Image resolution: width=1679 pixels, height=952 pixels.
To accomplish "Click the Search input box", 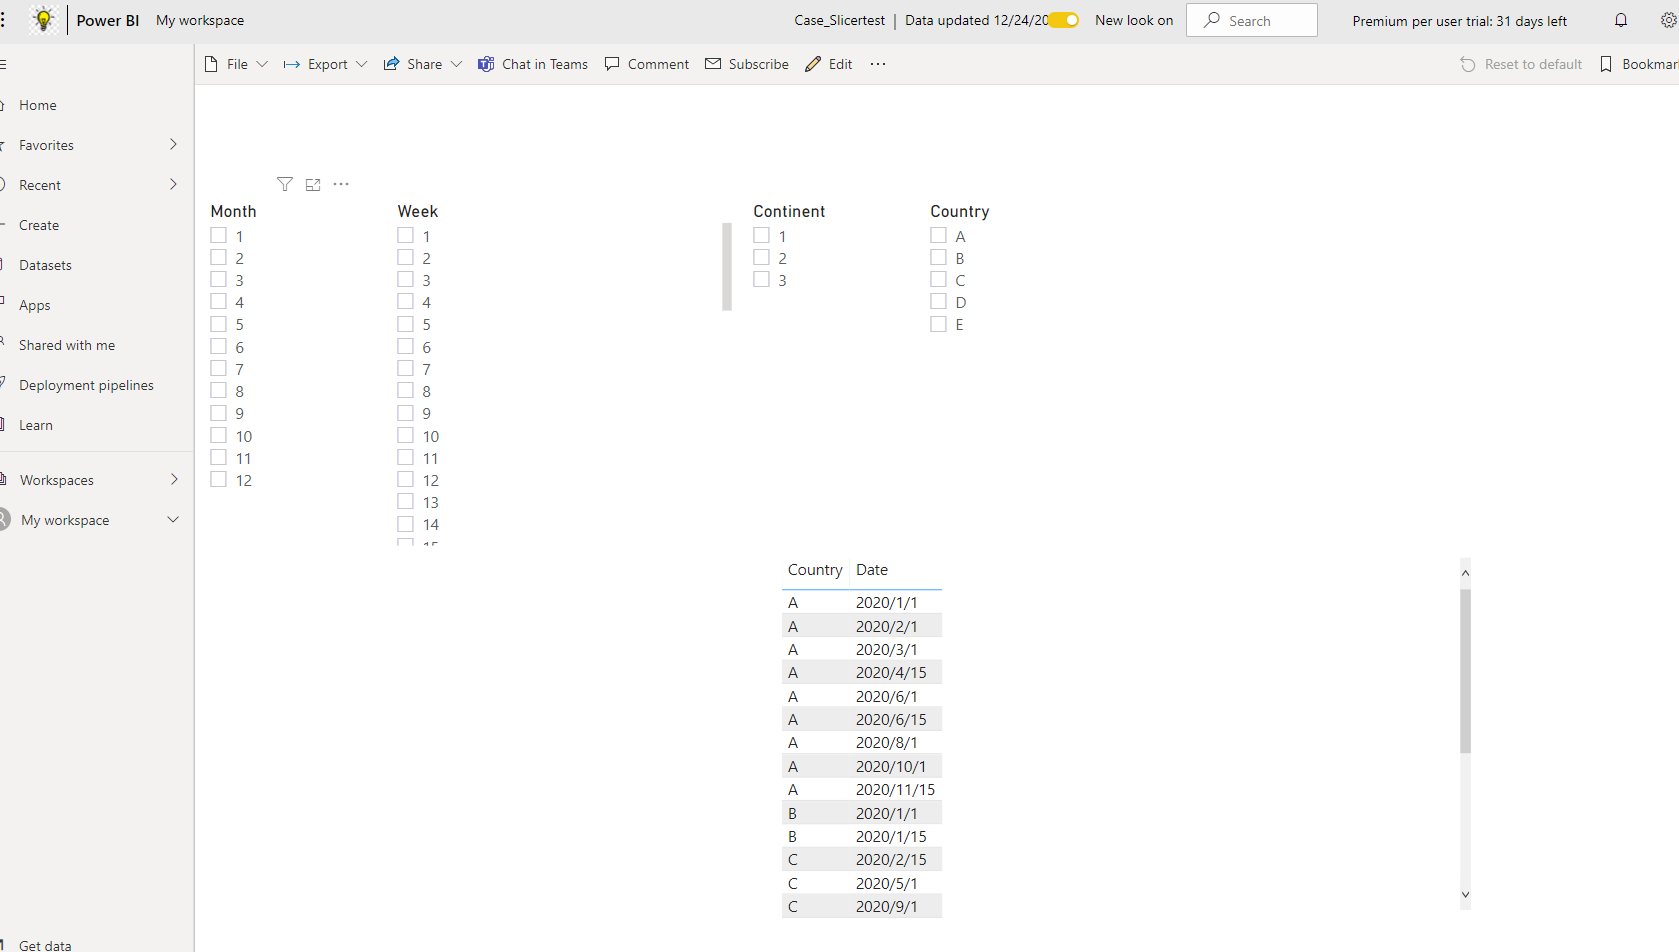I will [1252, 20].
